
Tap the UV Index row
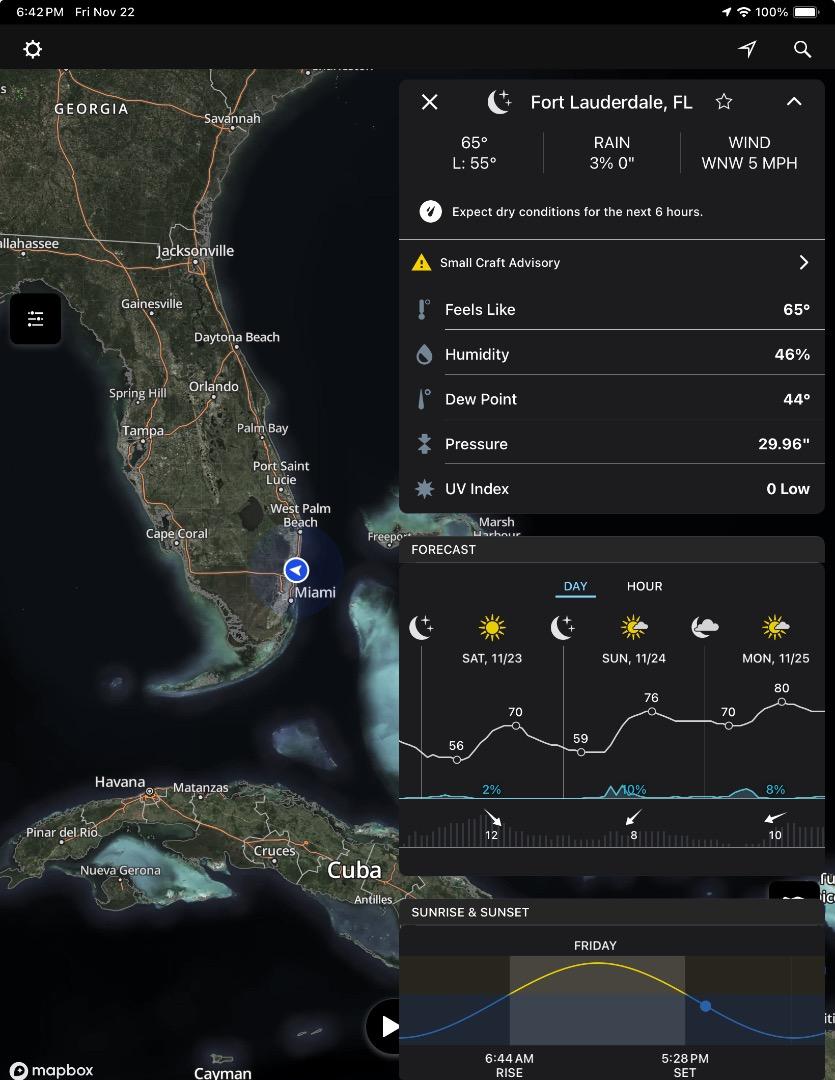612,489
